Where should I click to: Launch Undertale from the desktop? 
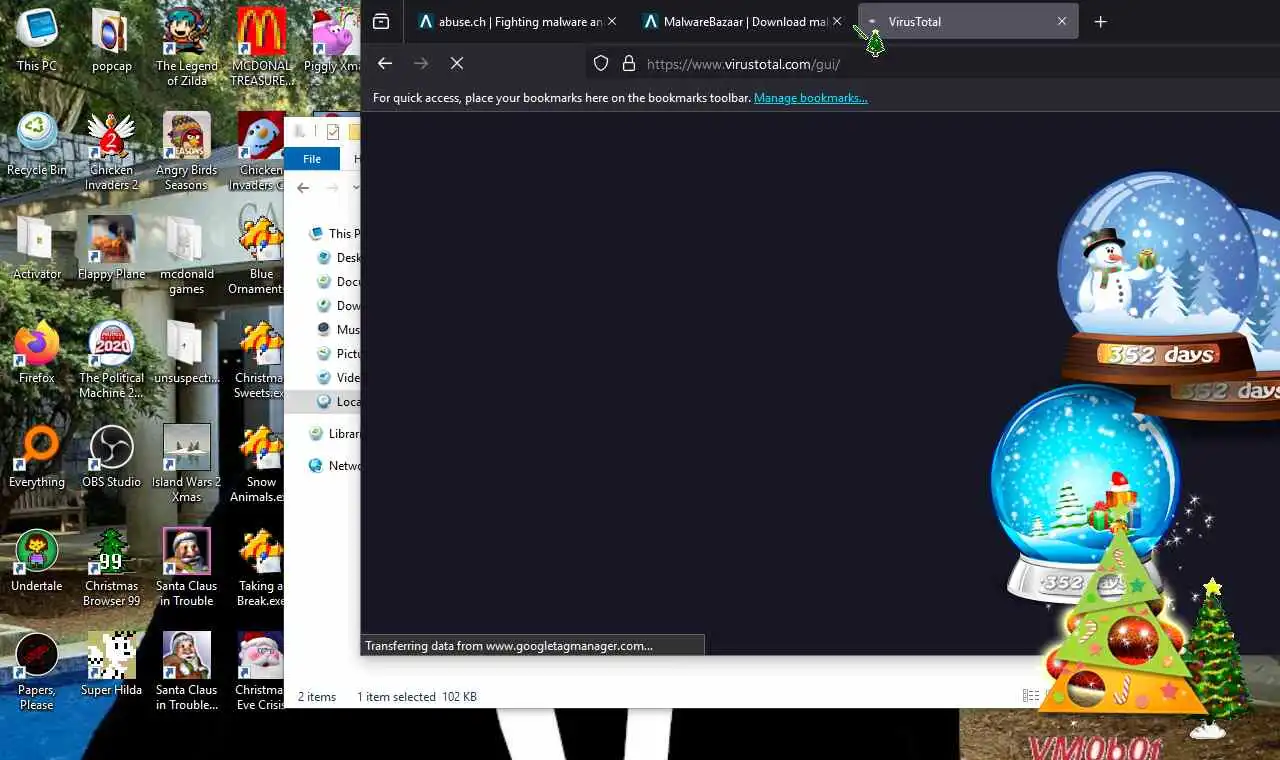pos(37,560)
